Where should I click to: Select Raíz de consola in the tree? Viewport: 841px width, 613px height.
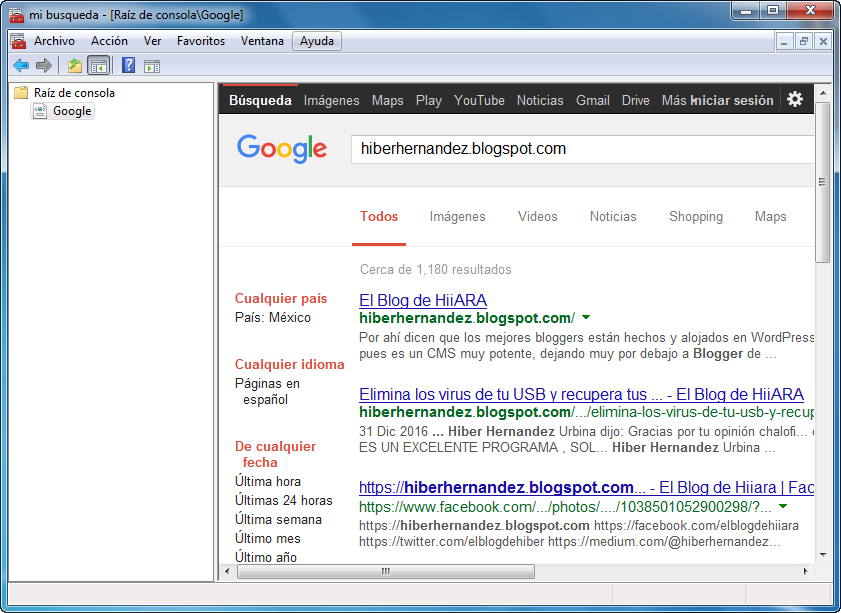point(74,93)
